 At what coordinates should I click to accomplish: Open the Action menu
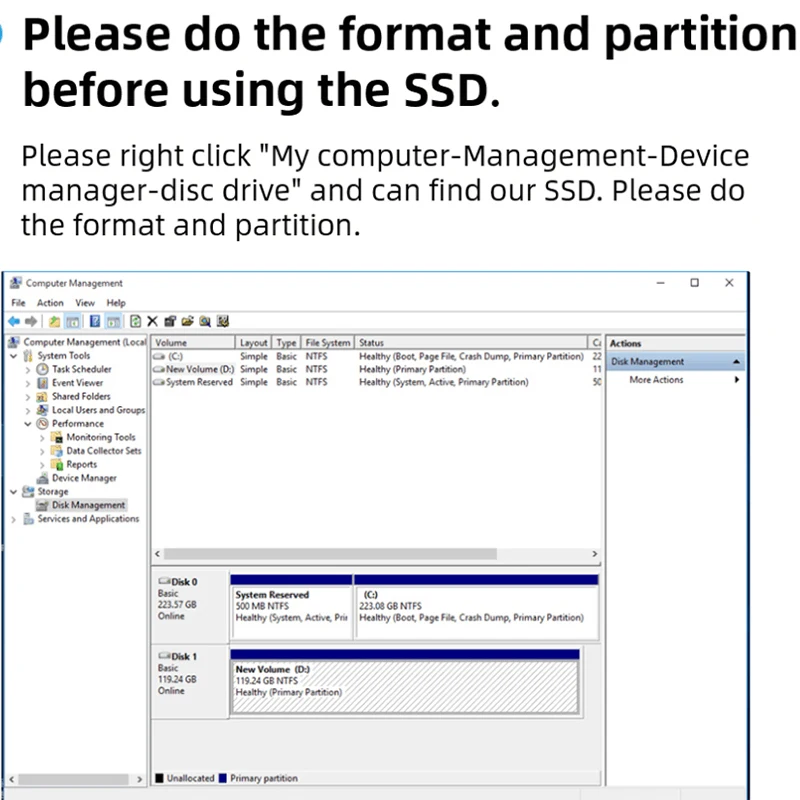tap(50, 303)
